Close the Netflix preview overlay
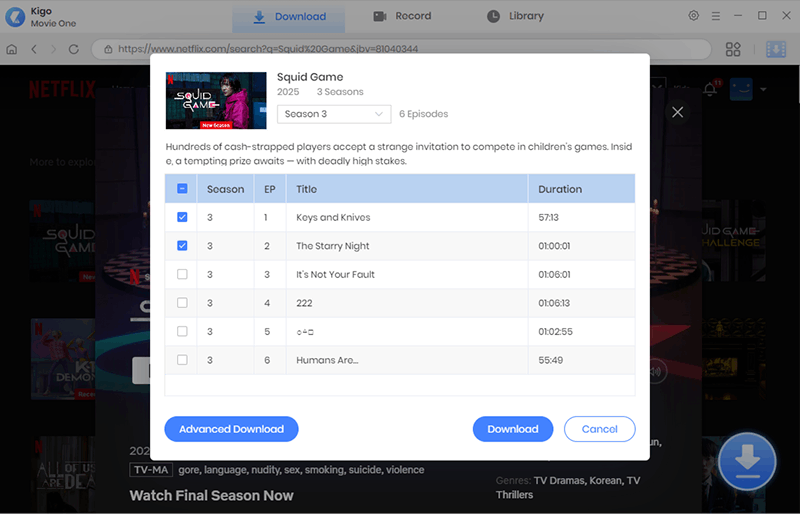 (678, 112)
